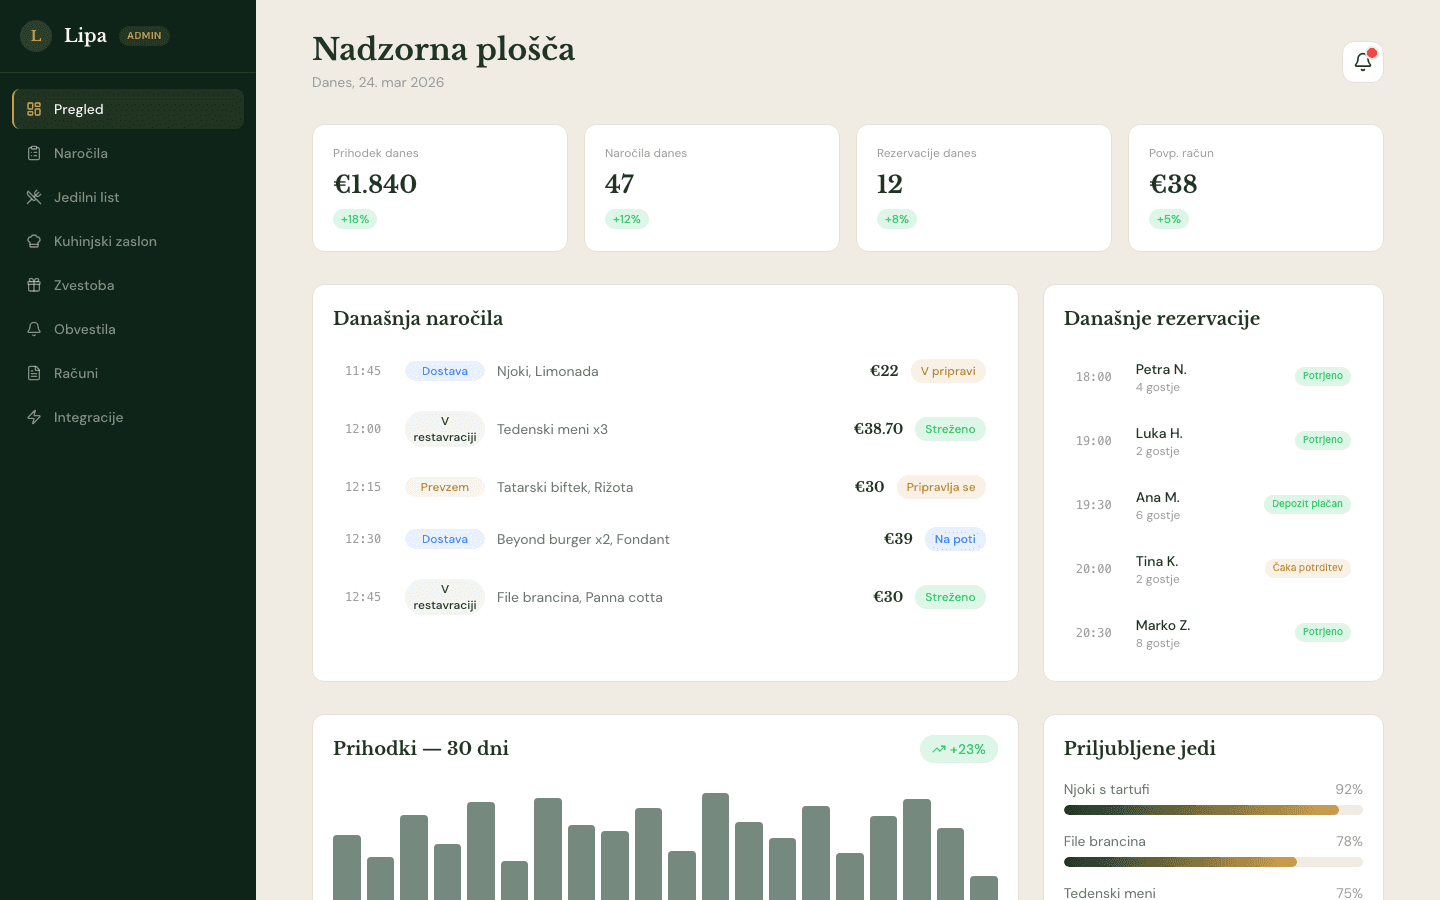
Task: Go to Jedilni list section
Action: coord(128,197)
